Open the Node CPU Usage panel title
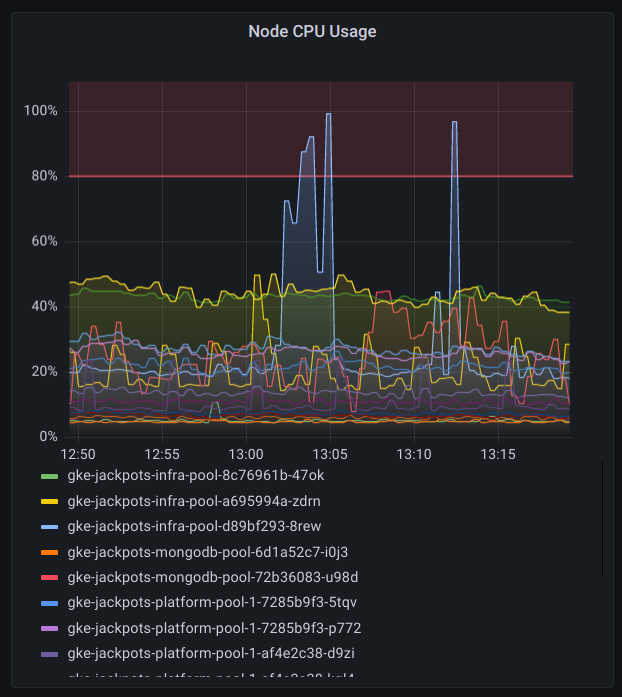This screenshot has width=622, height=697. pyautogui.click(x=312, y=32)
